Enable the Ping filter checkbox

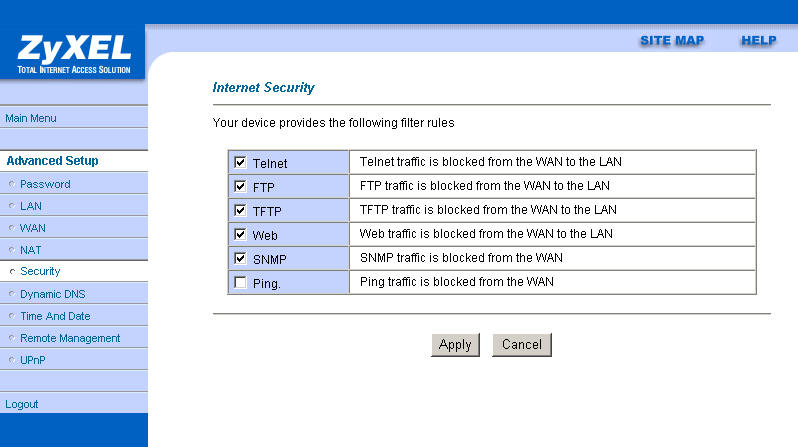tap(240, 283)
